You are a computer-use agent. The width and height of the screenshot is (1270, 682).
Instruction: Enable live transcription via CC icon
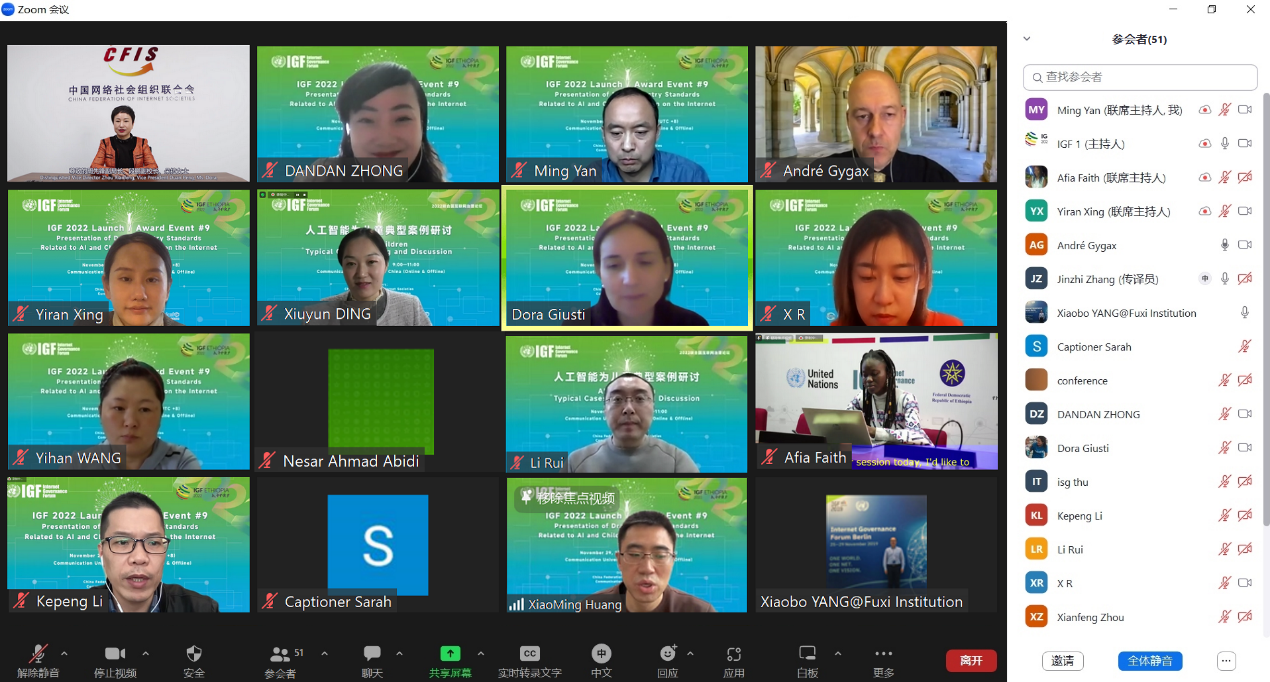[x=530, y=654]
